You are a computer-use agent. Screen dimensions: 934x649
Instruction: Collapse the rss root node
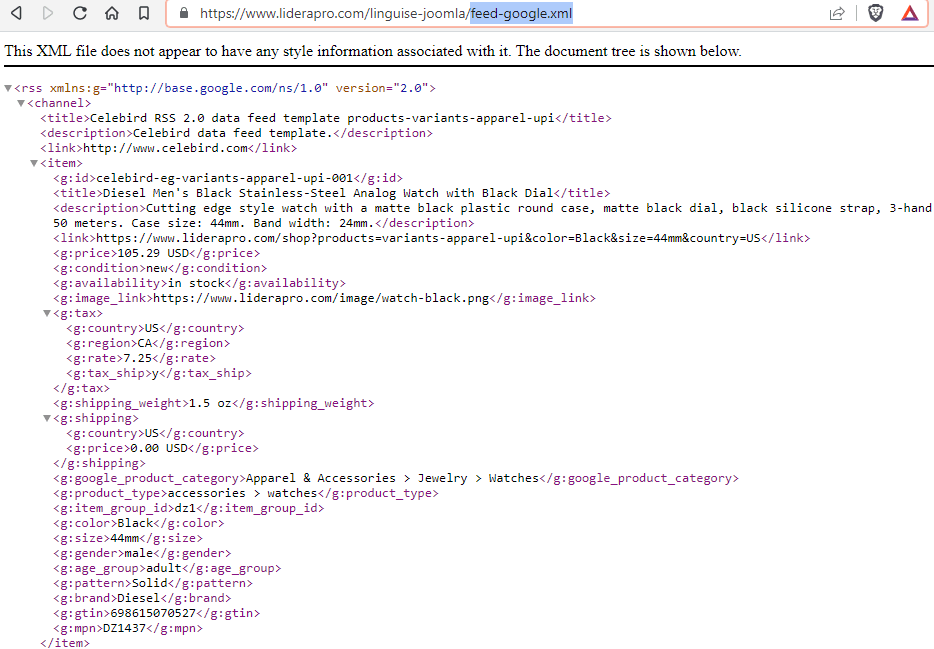[x=8, y=88]
